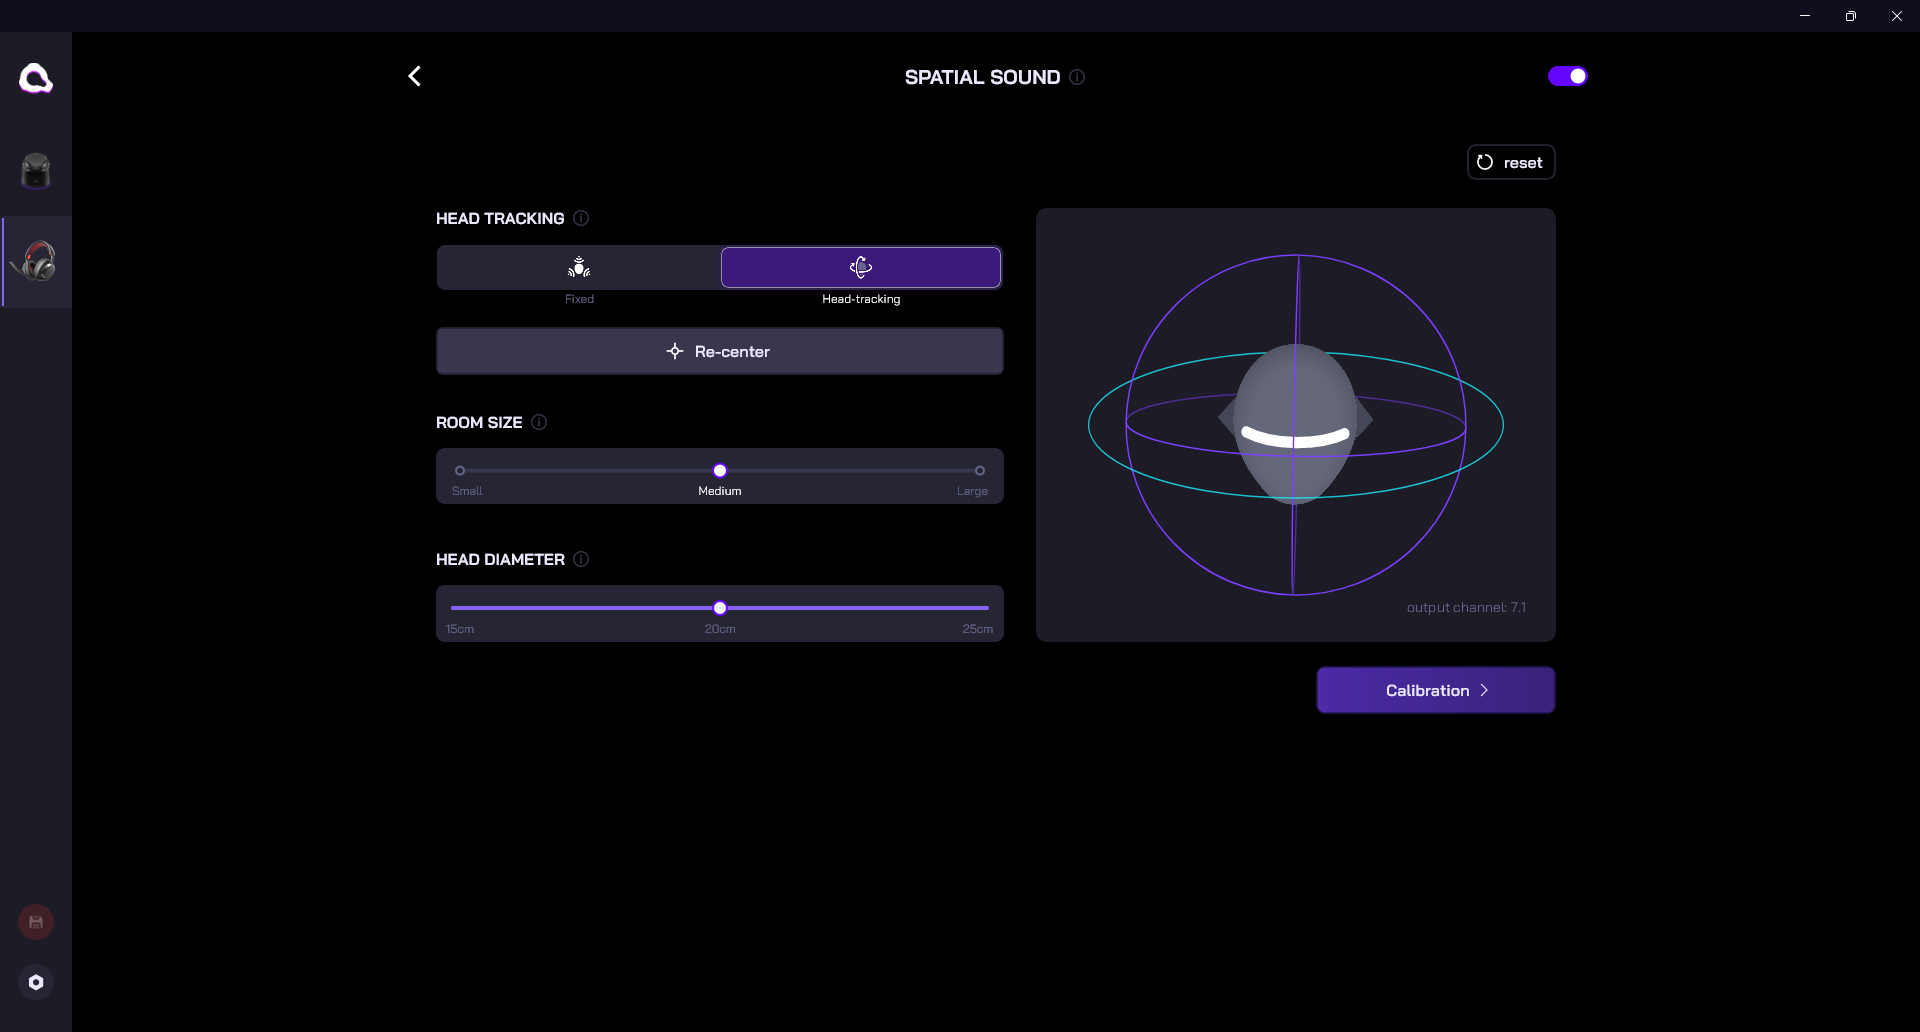The width and height of the screenshot is (1920, 1032).
Task: Set room size to Large
Action: 980,470
